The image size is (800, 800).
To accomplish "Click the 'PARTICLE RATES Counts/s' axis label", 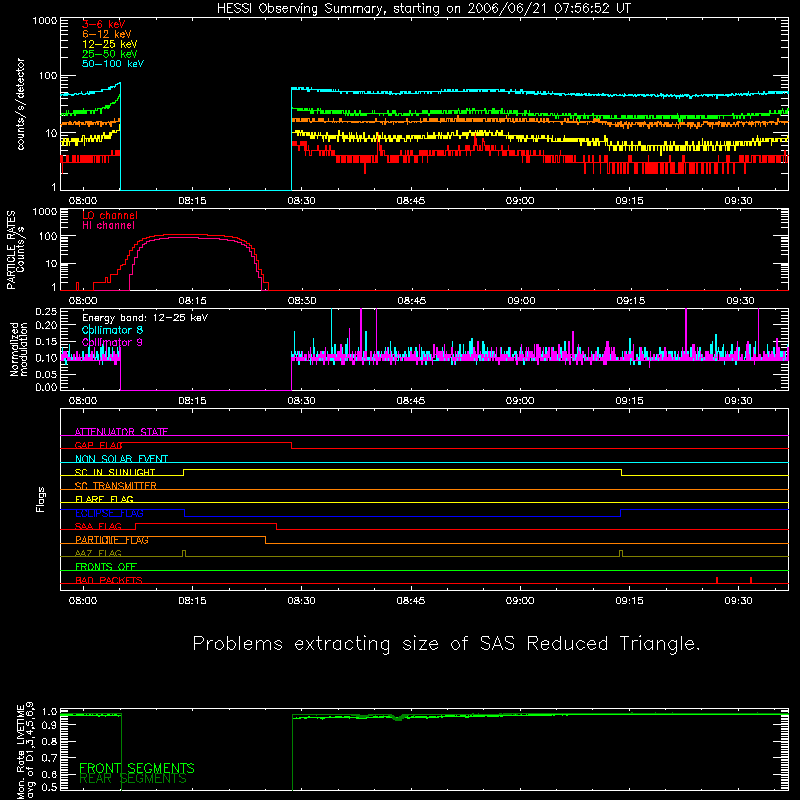I will (15, 250).
